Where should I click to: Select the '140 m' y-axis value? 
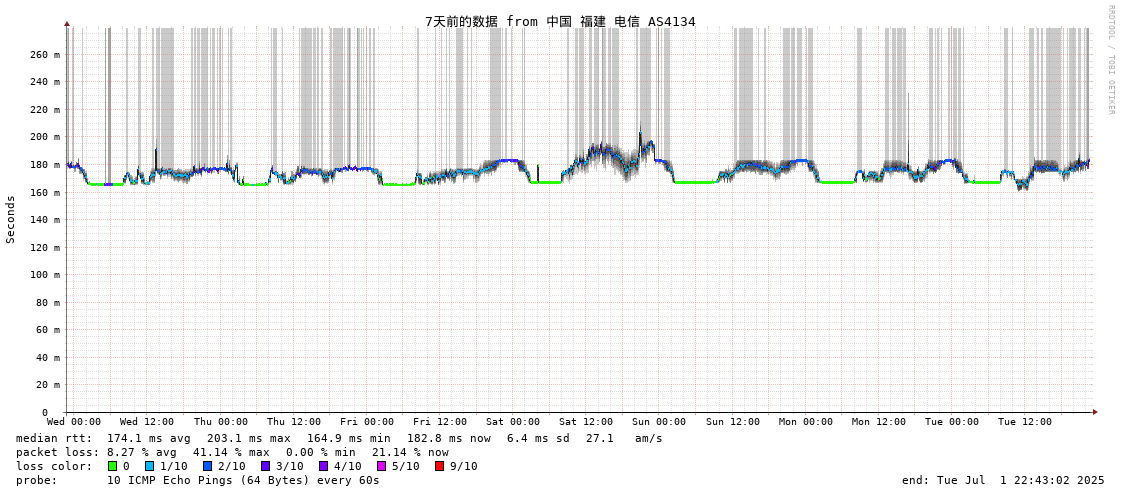pos(45,219)
